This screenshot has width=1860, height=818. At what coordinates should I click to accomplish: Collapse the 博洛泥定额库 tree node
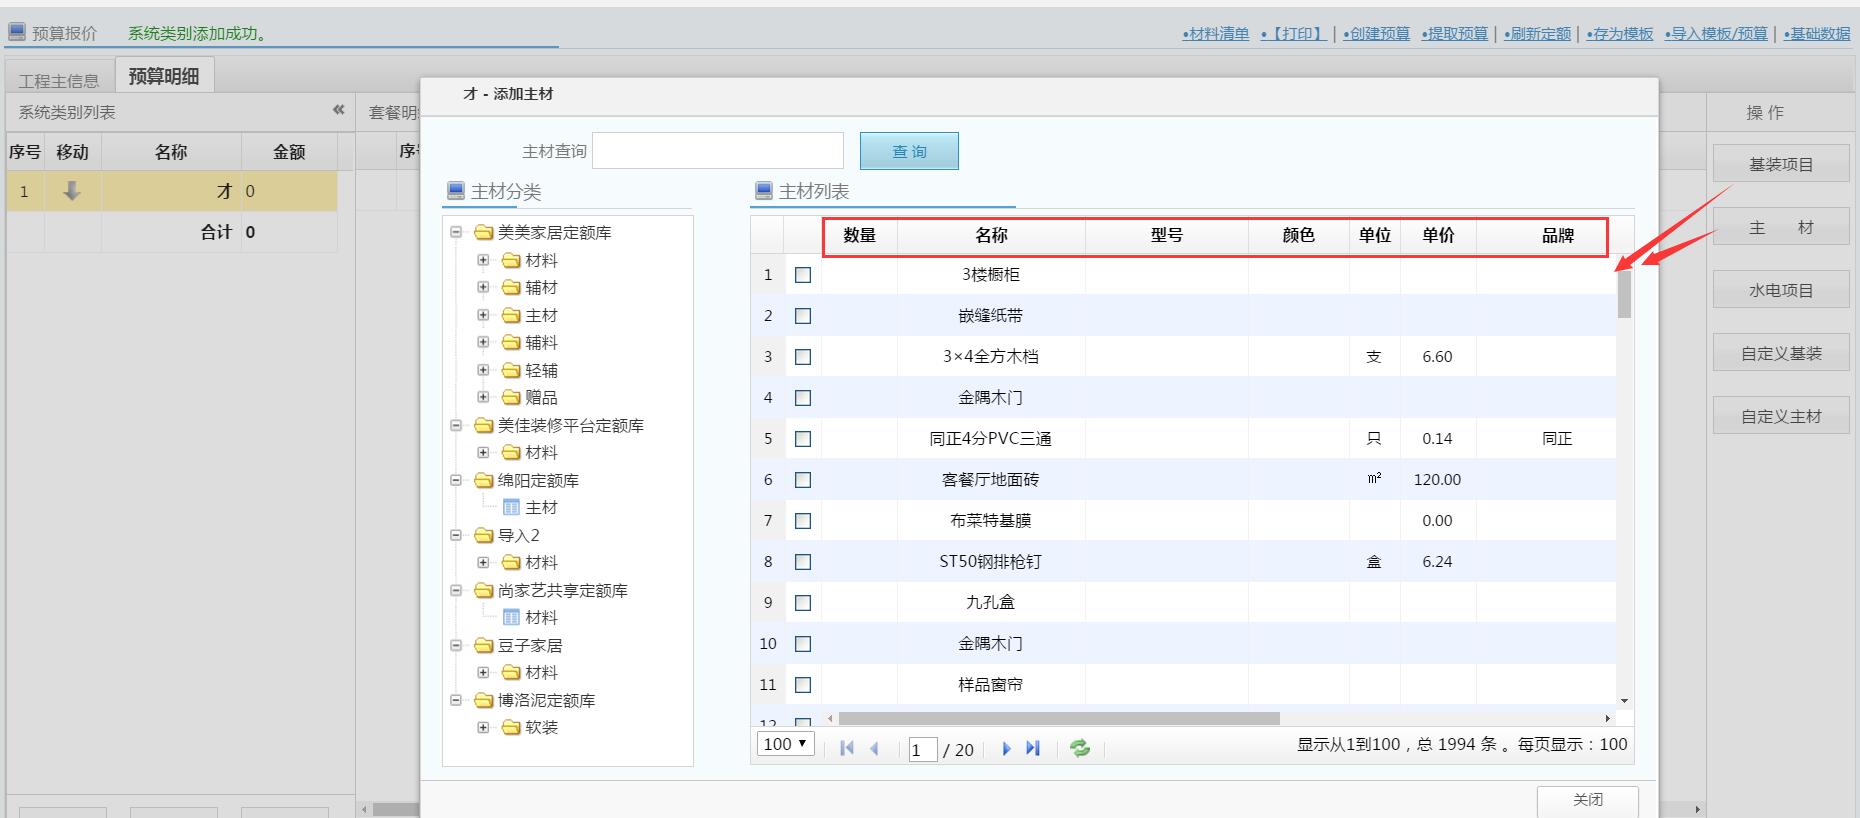pyautogui.click(x=456, y=700)
